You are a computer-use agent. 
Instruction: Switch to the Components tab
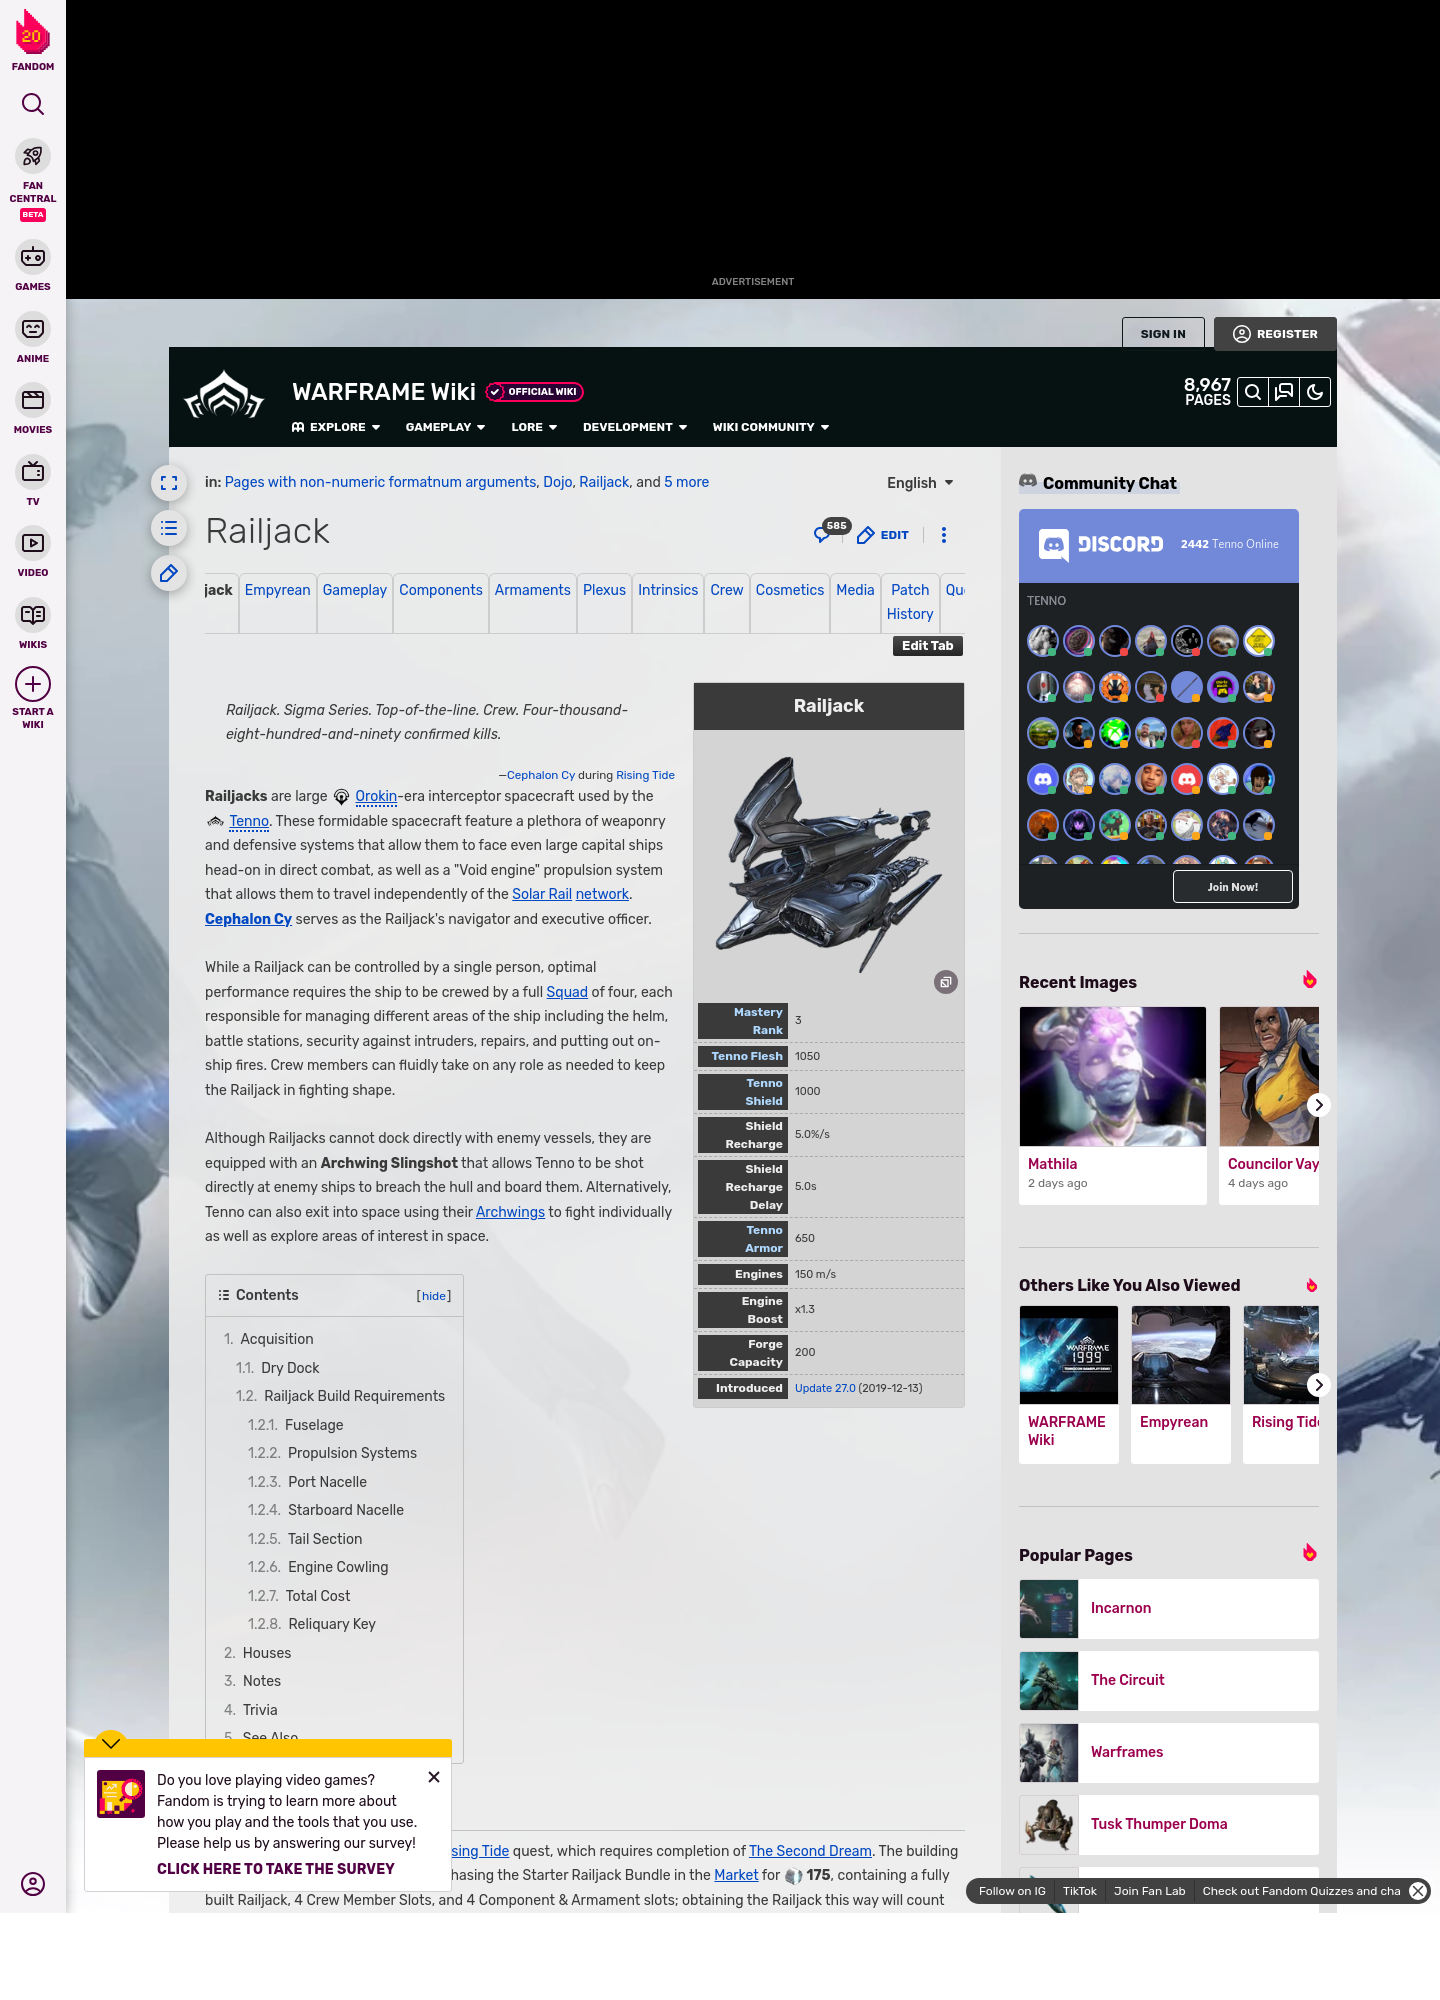[x=441, y=590]
